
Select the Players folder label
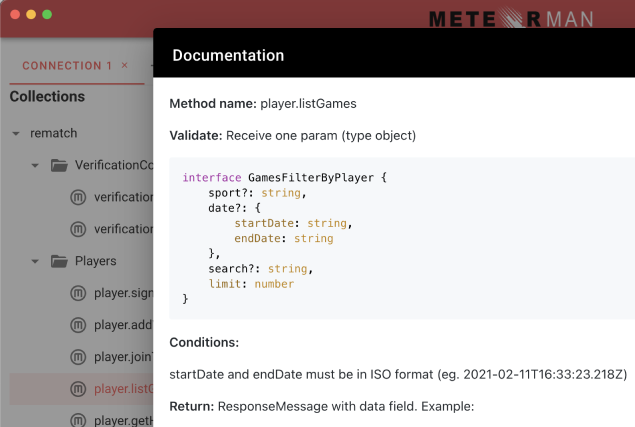96,261
